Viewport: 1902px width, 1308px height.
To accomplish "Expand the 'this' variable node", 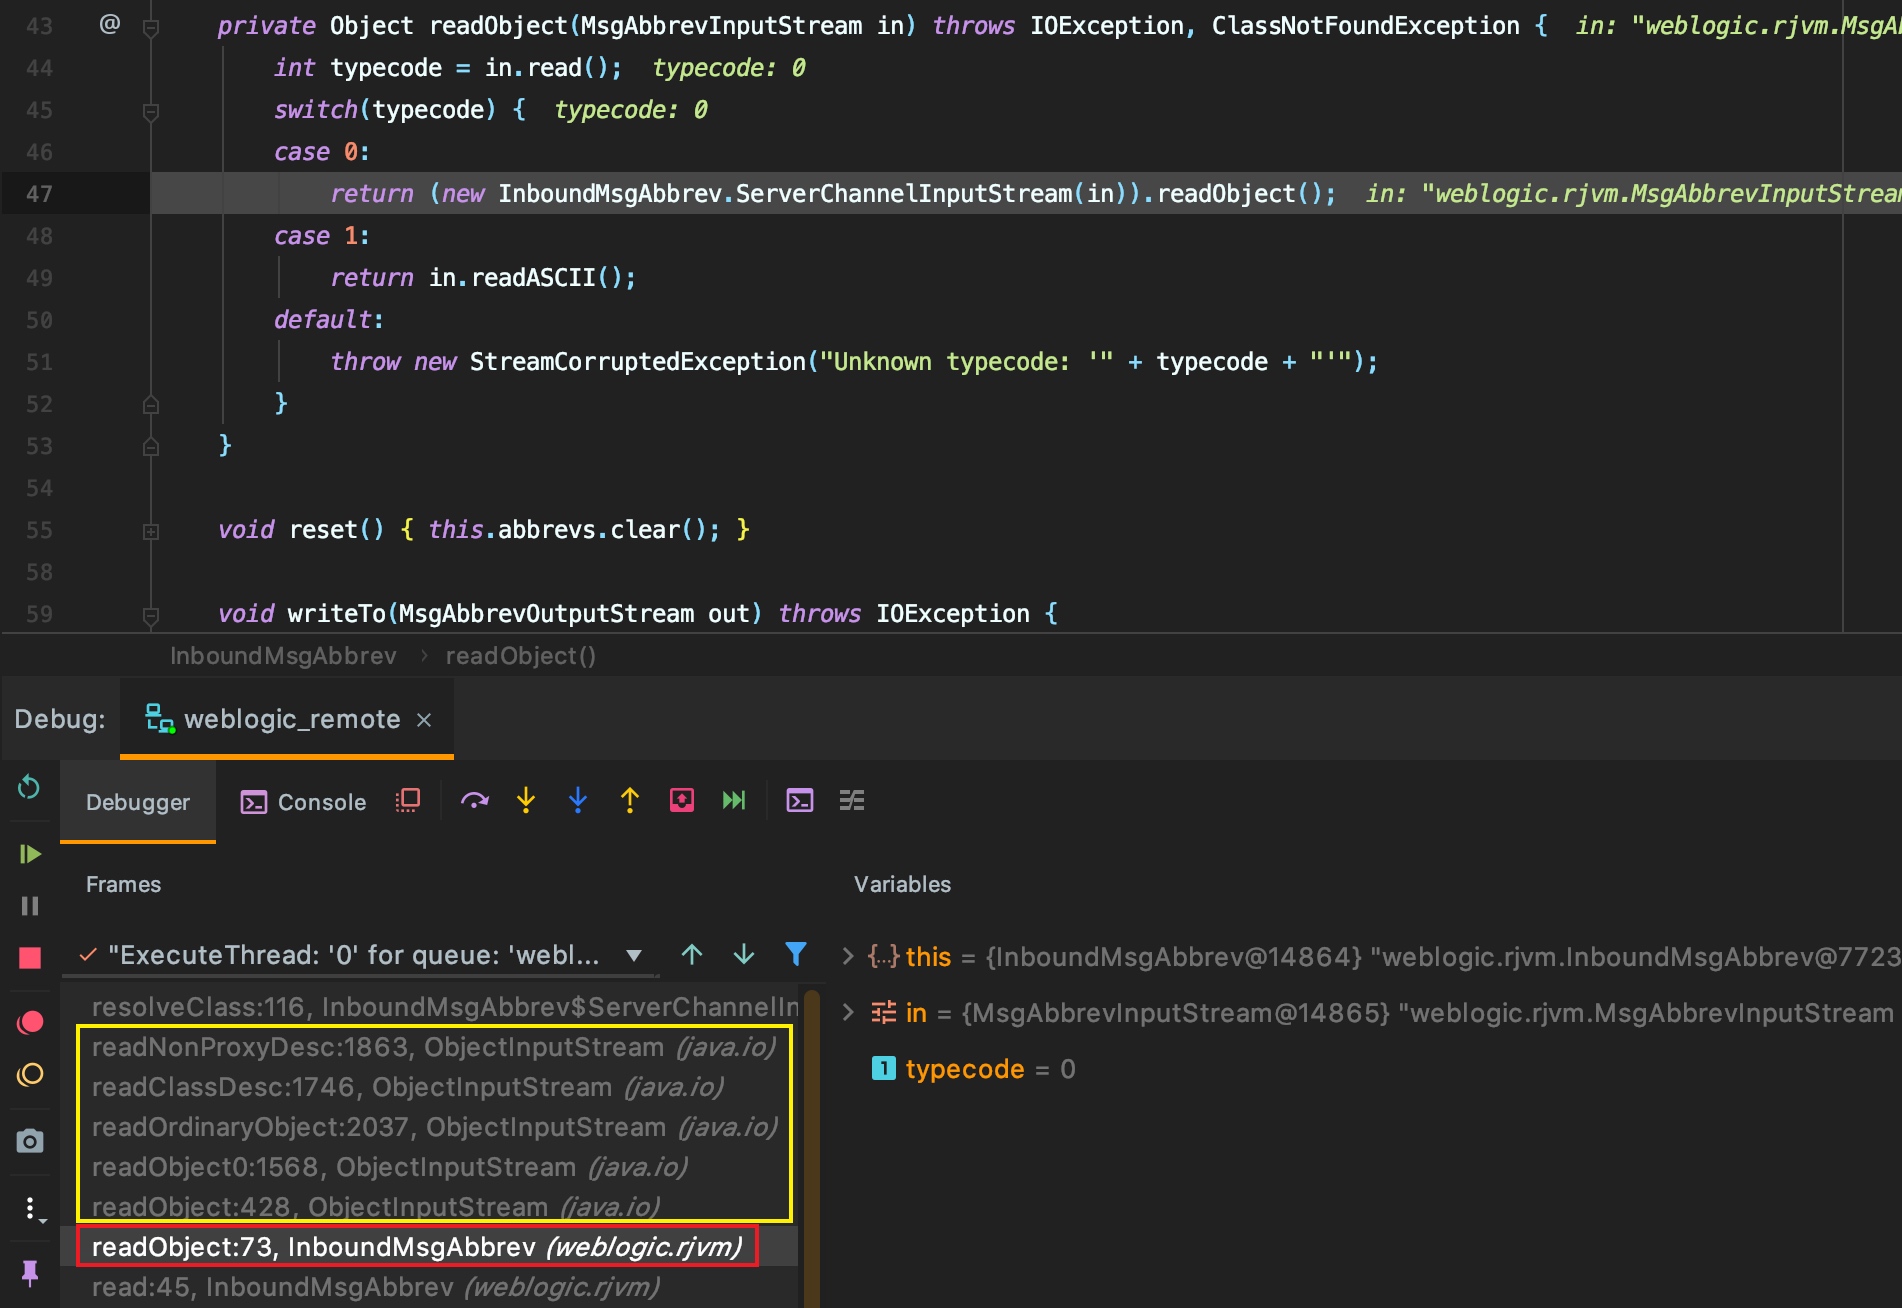I will tap(848, 956).
